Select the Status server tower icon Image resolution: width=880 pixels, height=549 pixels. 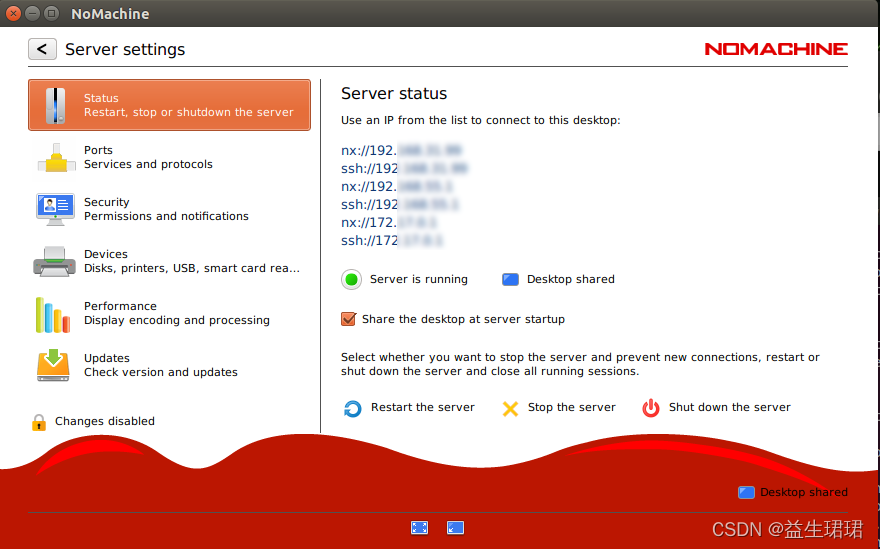55,105
